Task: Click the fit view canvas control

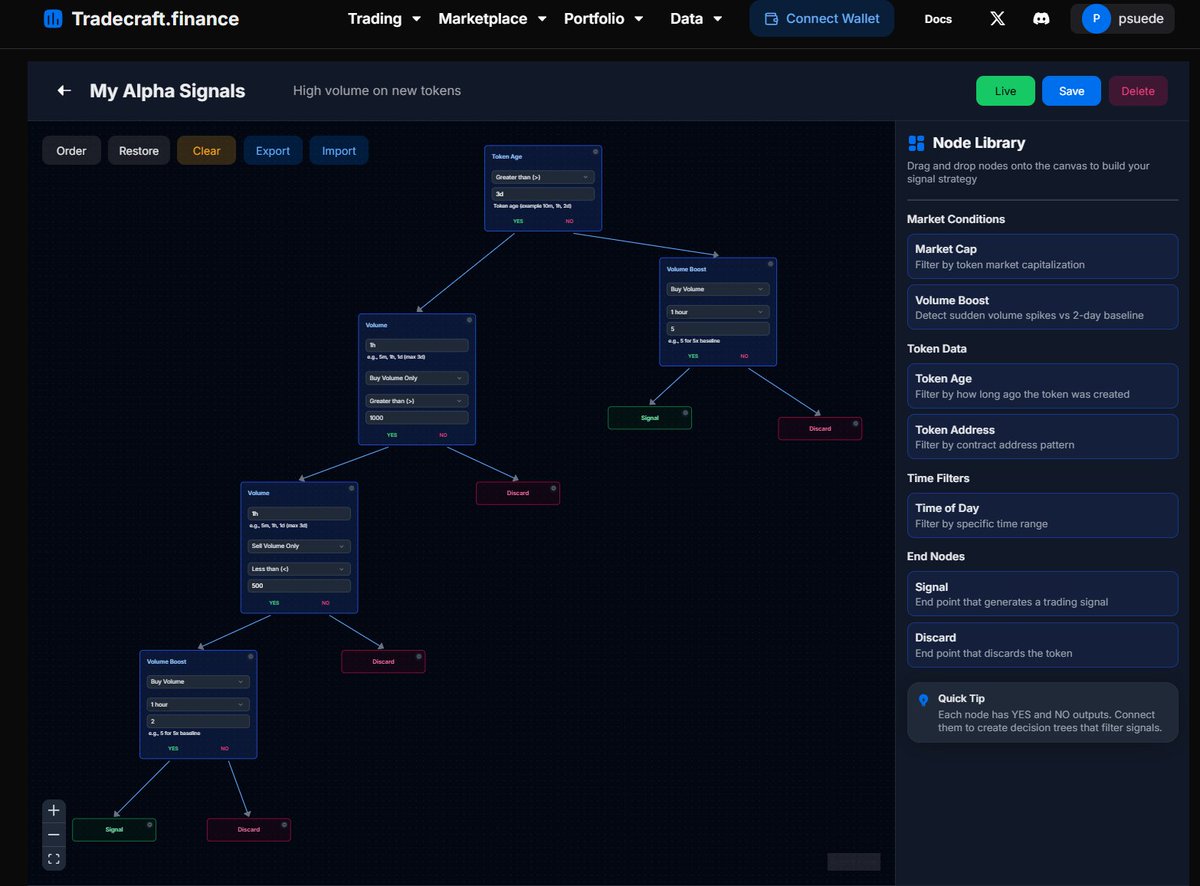Action: click(54, 859)
